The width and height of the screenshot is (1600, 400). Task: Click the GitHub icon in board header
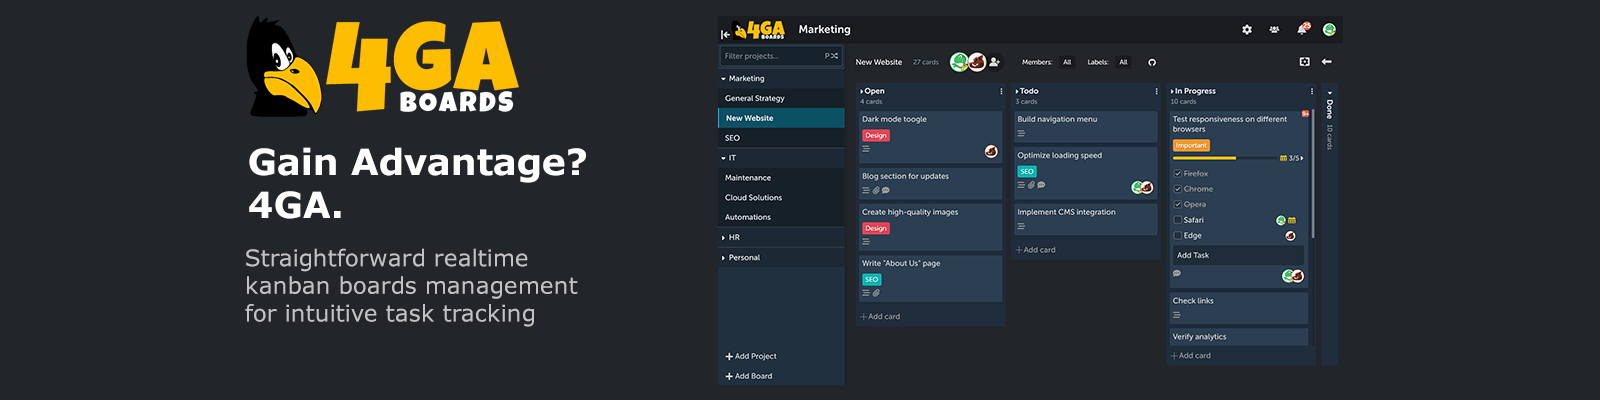click(x=1152, y=62)
